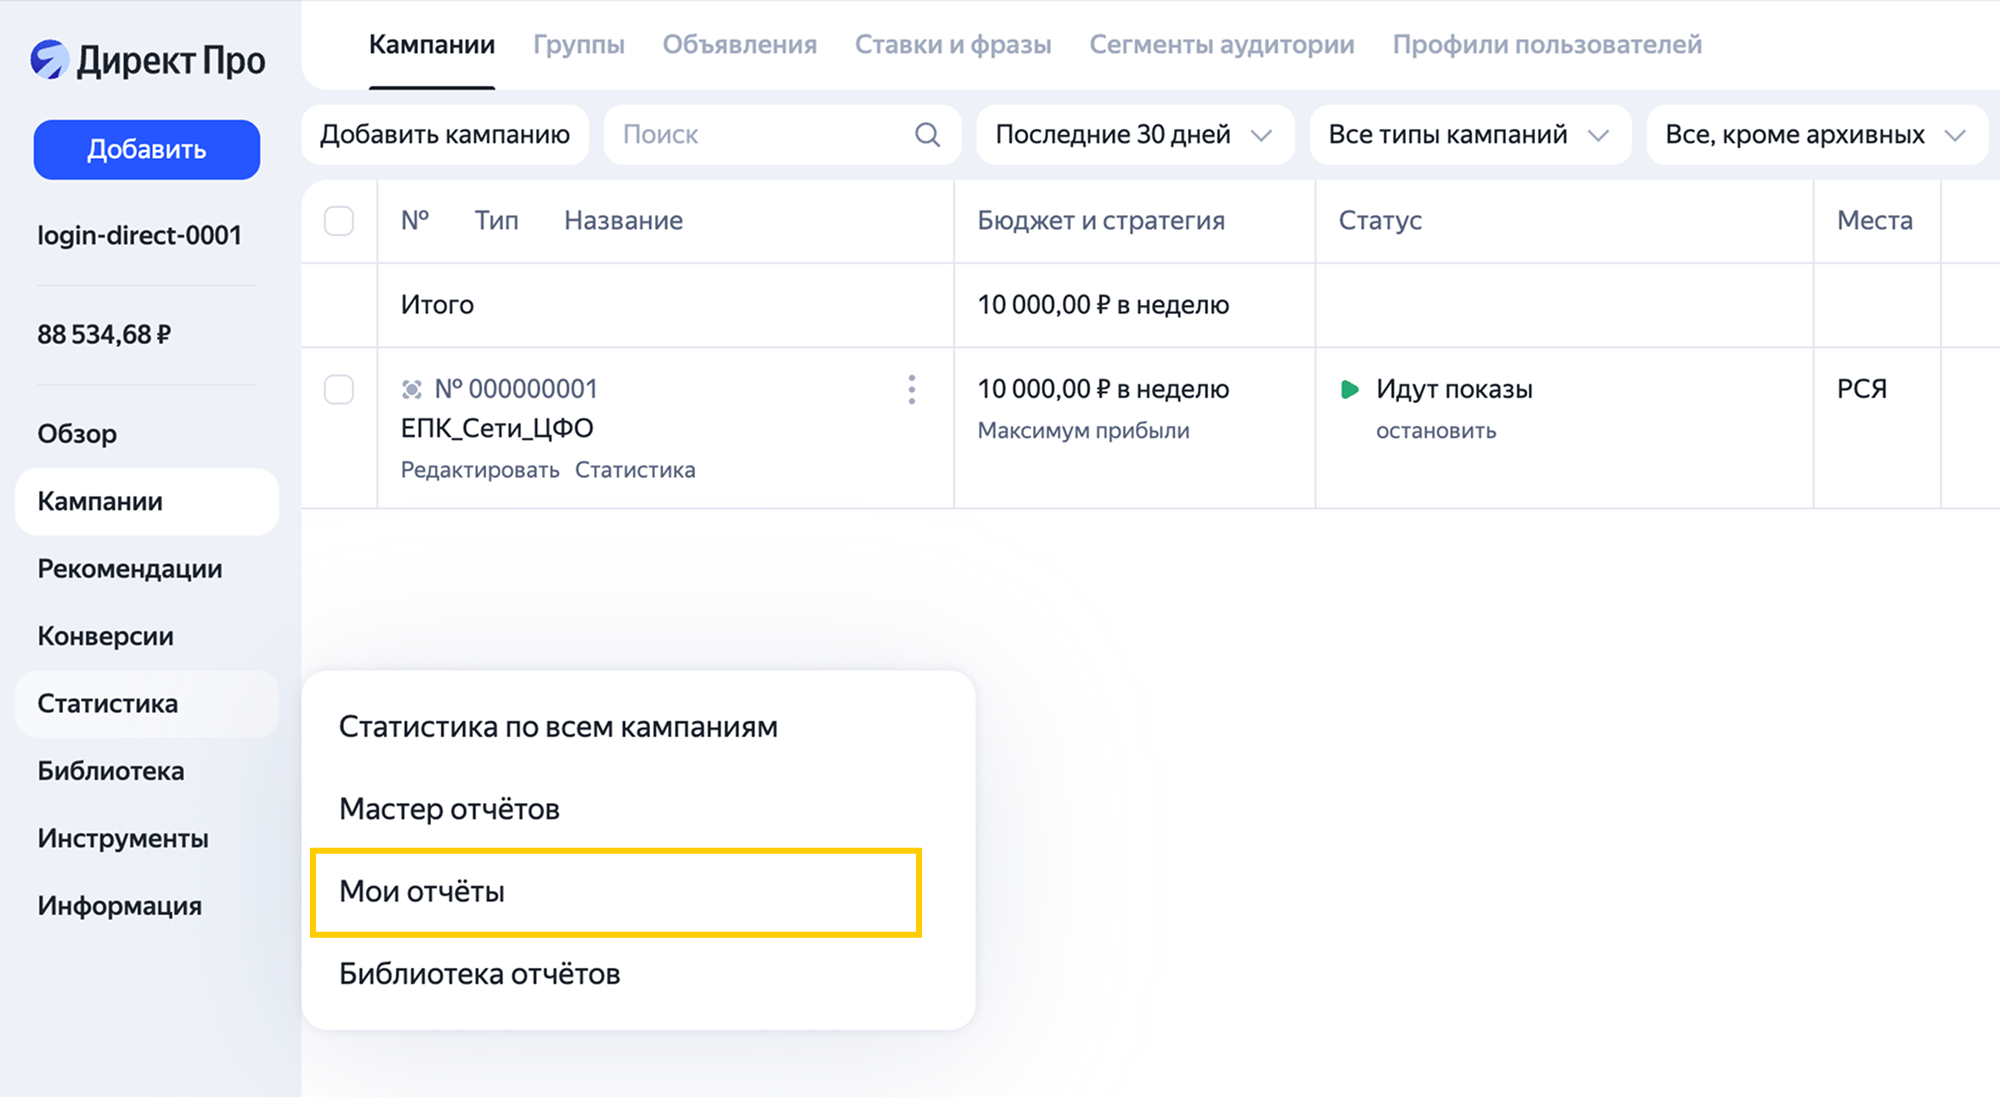Viewport: 2000px width, 1098px height.
Task: Click the green play status icon
Action: click(x=1350, y=389)
